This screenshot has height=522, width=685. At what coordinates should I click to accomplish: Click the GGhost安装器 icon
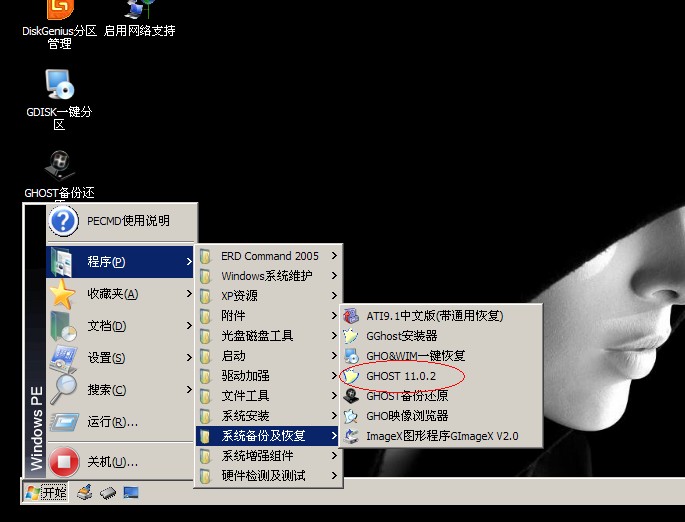[351, 335]
